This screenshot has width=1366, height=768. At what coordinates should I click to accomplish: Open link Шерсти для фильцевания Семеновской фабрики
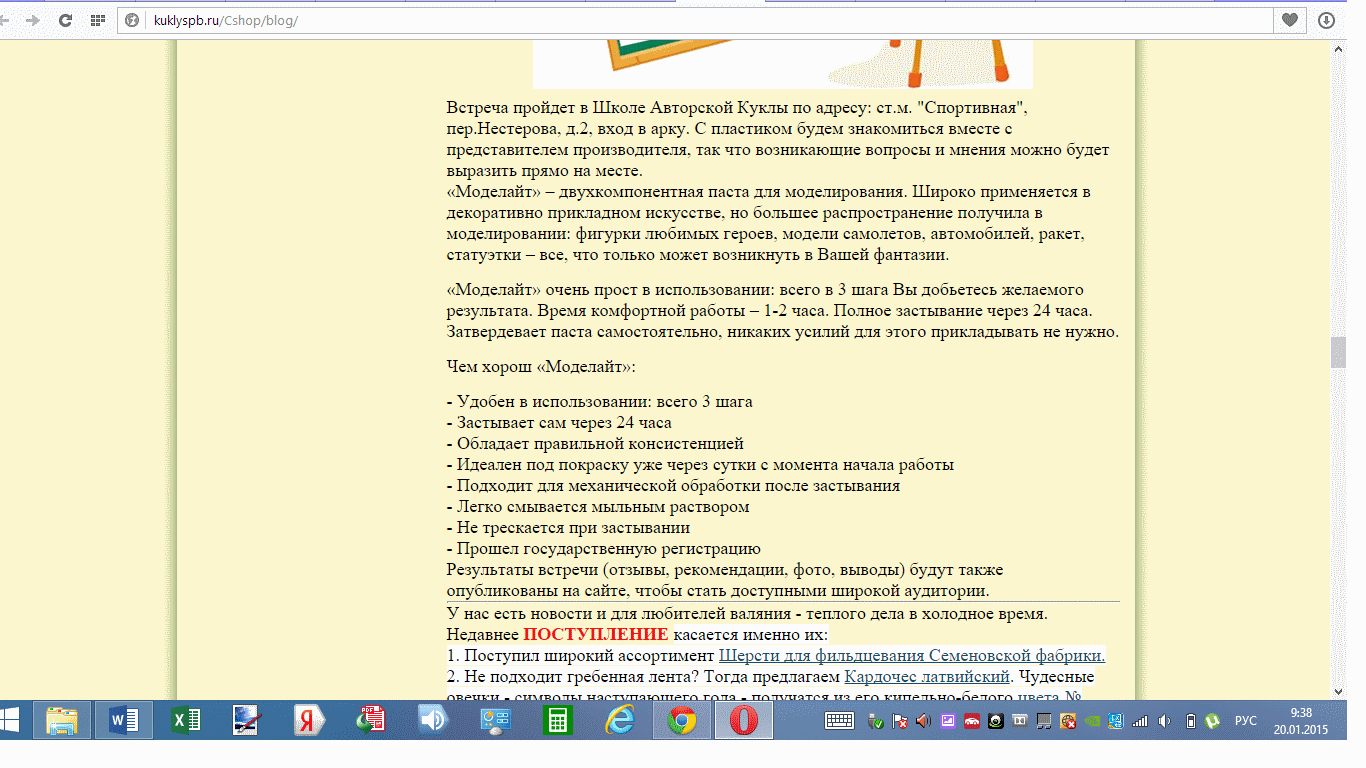pyautogui.click(x=912, y=656)
